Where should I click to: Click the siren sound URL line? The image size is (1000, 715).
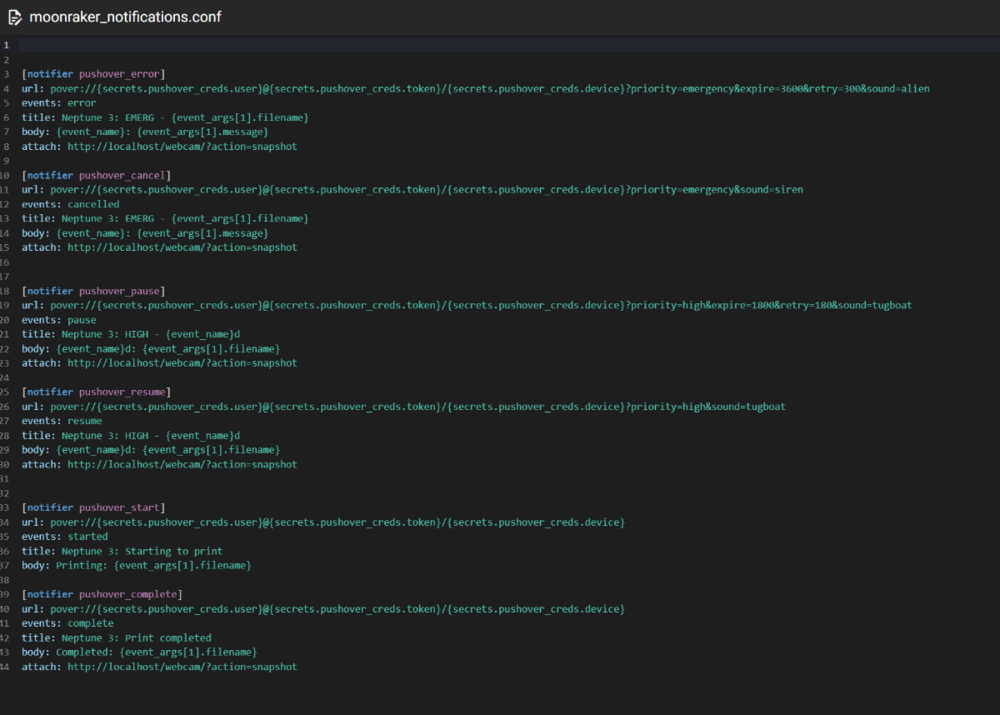(412, 189)
